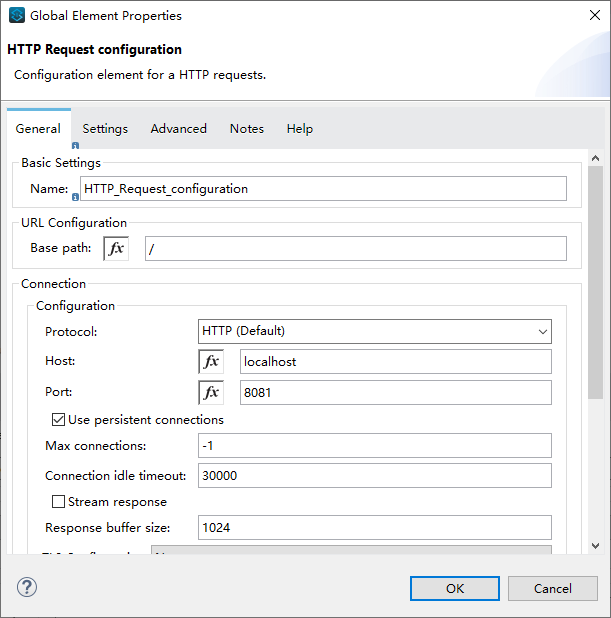This screenshot has width=611, height=618.
Task: Click the Cancel button
Action: (x=552, y=588)
